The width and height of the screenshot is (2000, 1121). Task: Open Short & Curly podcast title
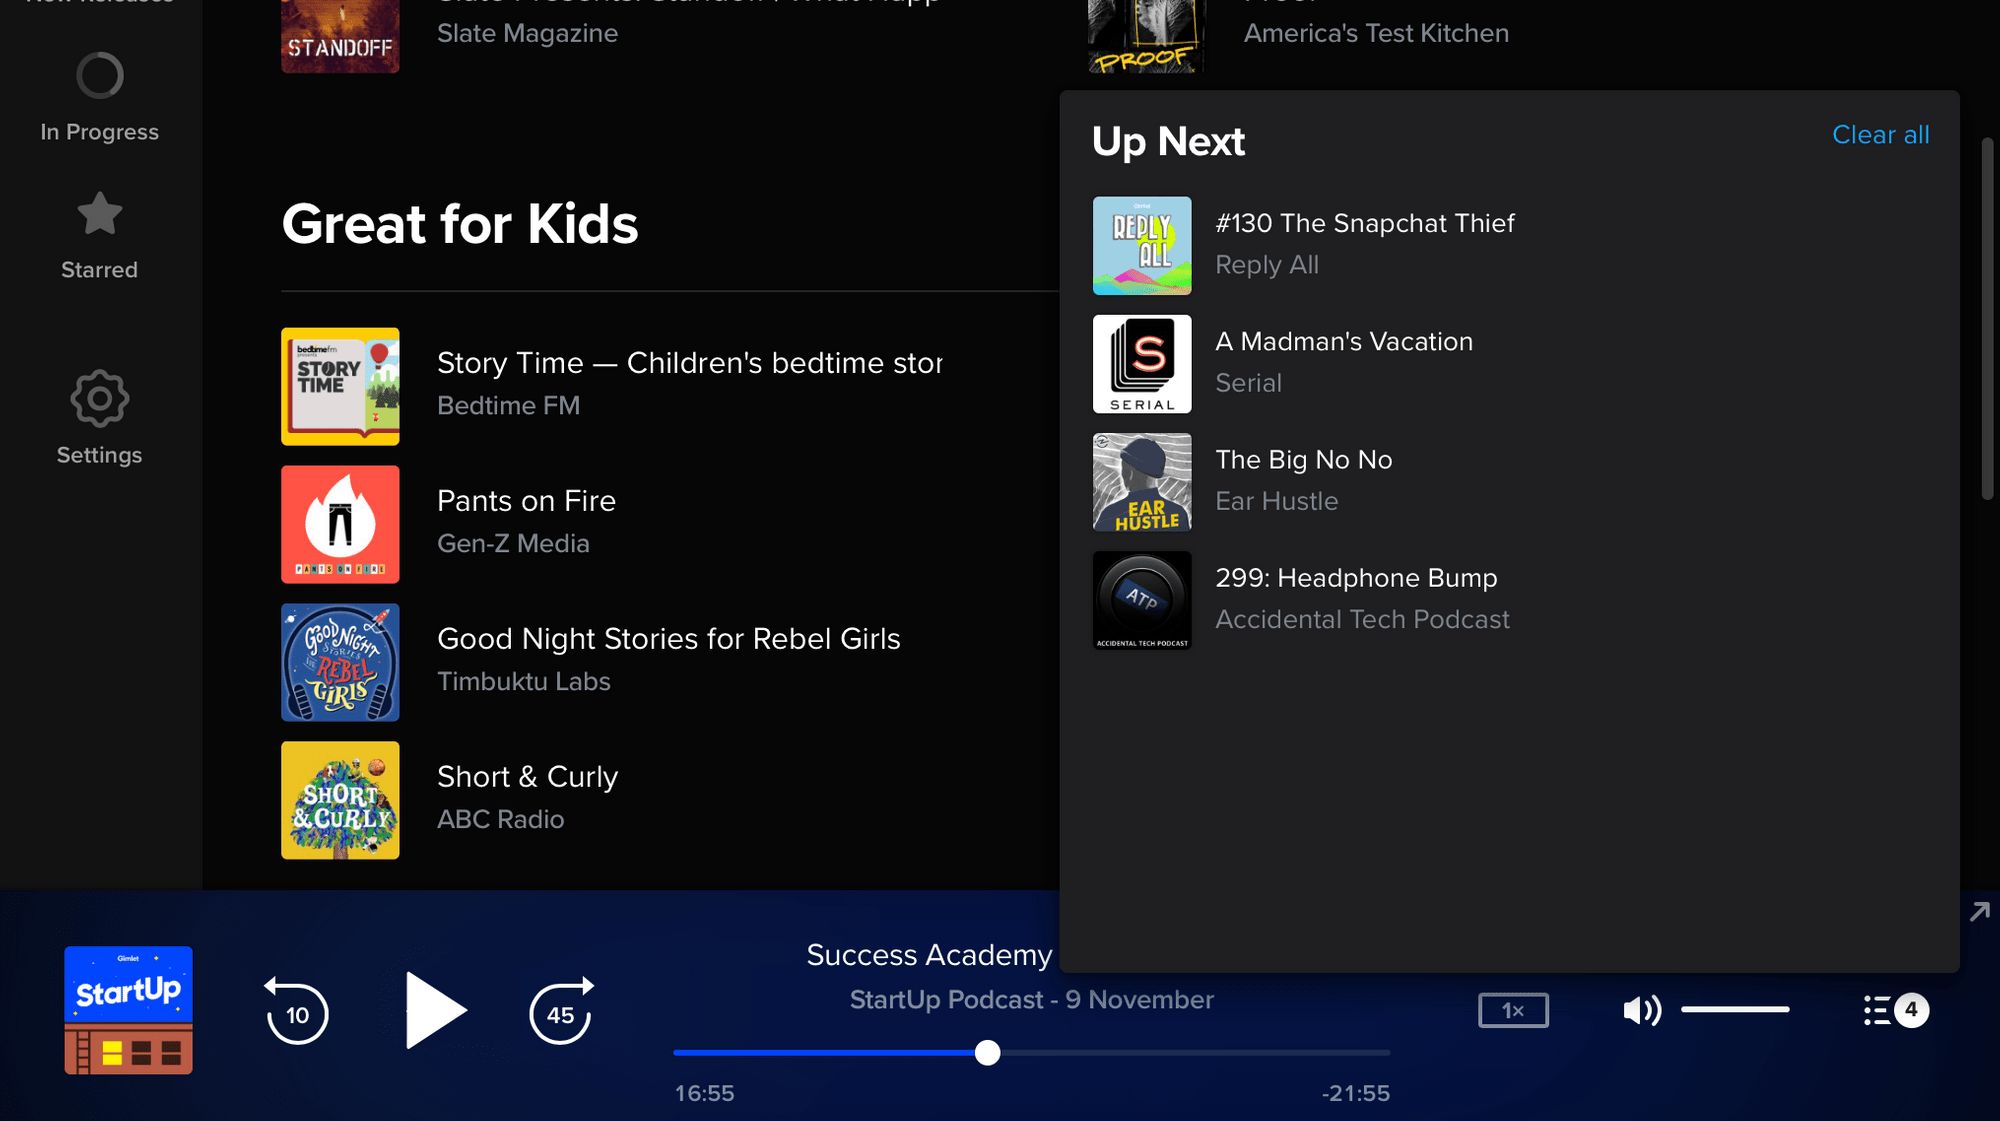(527, 777)
